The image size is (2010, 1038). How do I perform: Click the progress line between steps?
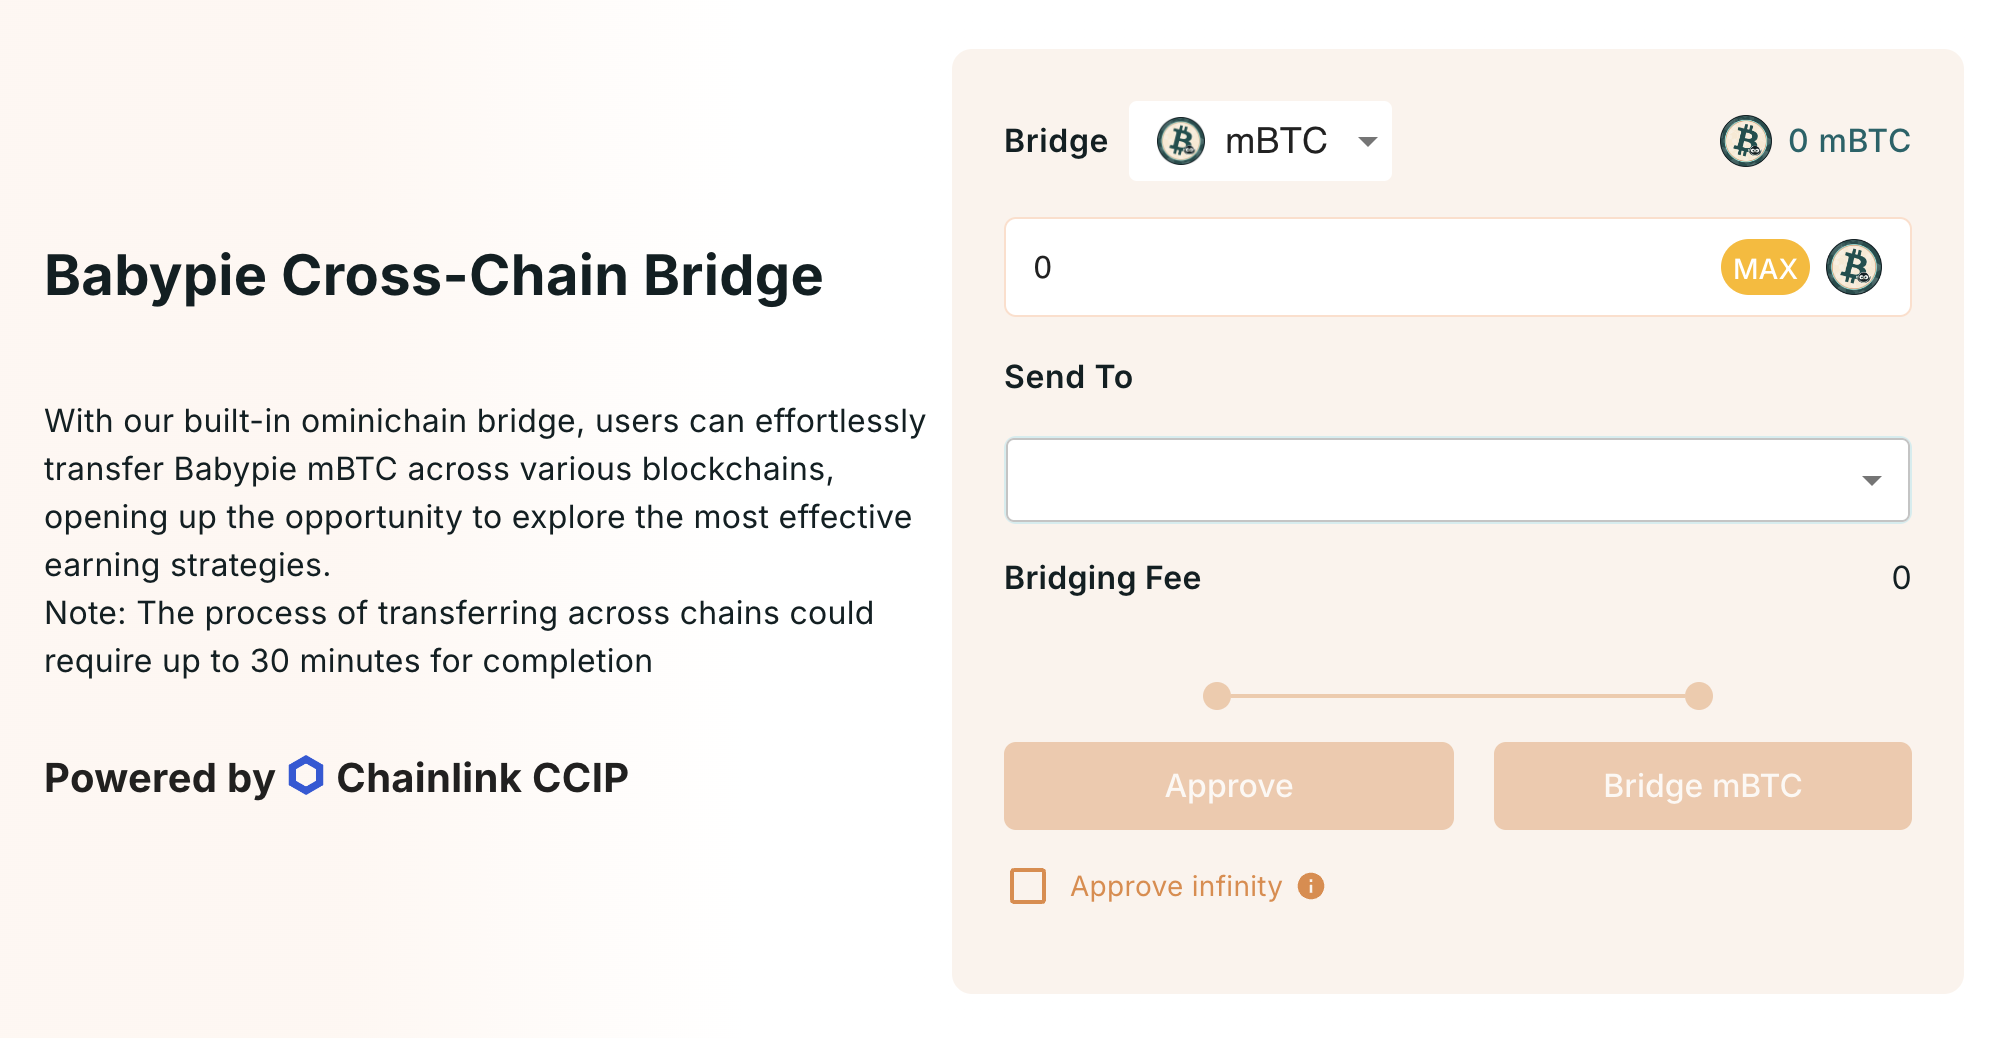1457,696
